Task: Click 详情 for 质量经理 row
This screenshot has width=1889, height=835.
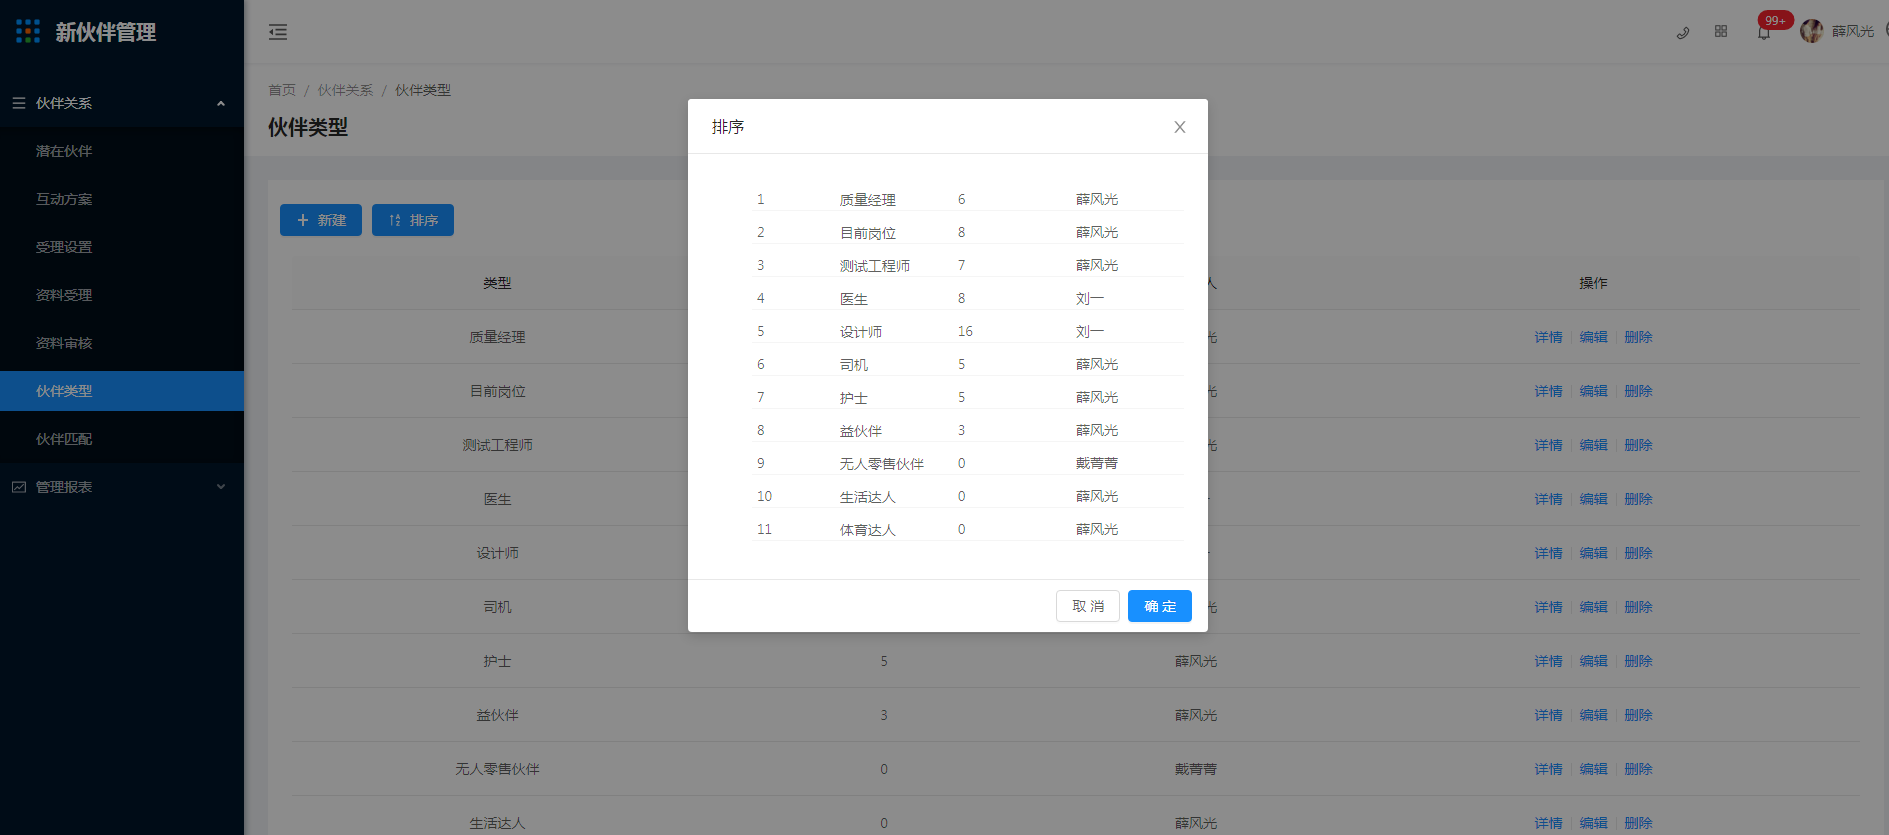Action: 1548,337
